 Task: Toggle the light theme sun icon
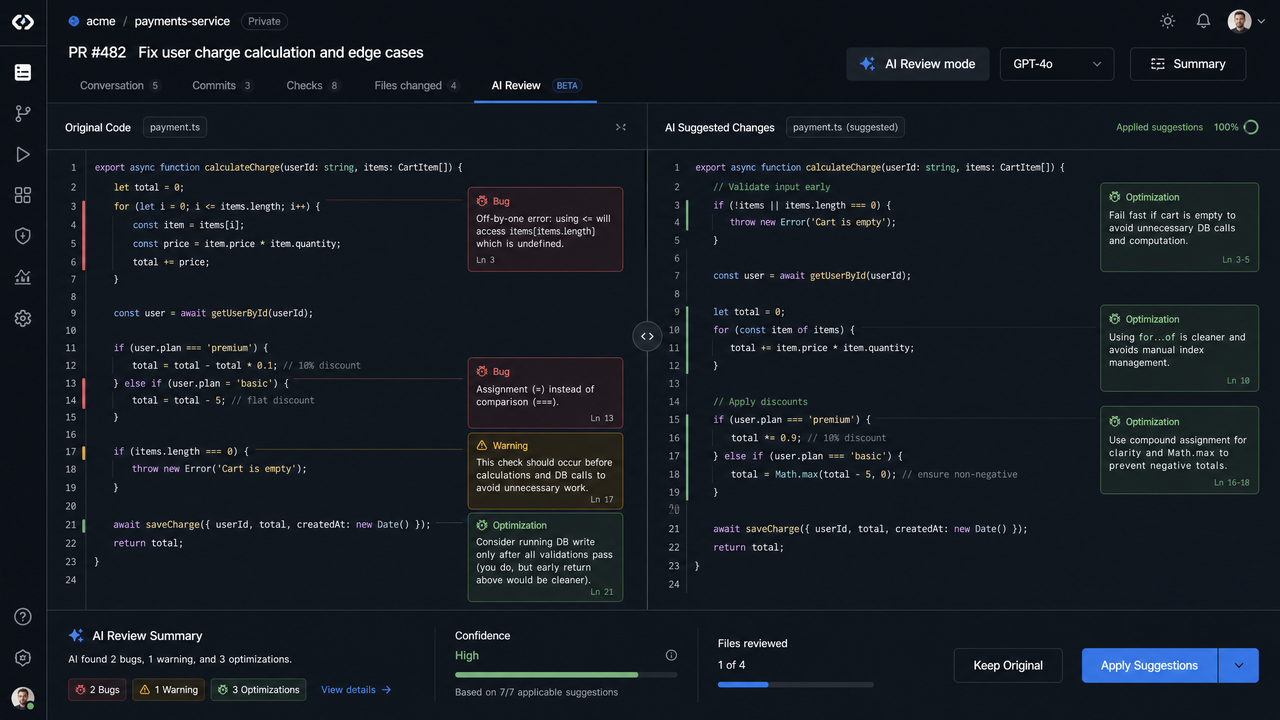(x=1168, y=21)
